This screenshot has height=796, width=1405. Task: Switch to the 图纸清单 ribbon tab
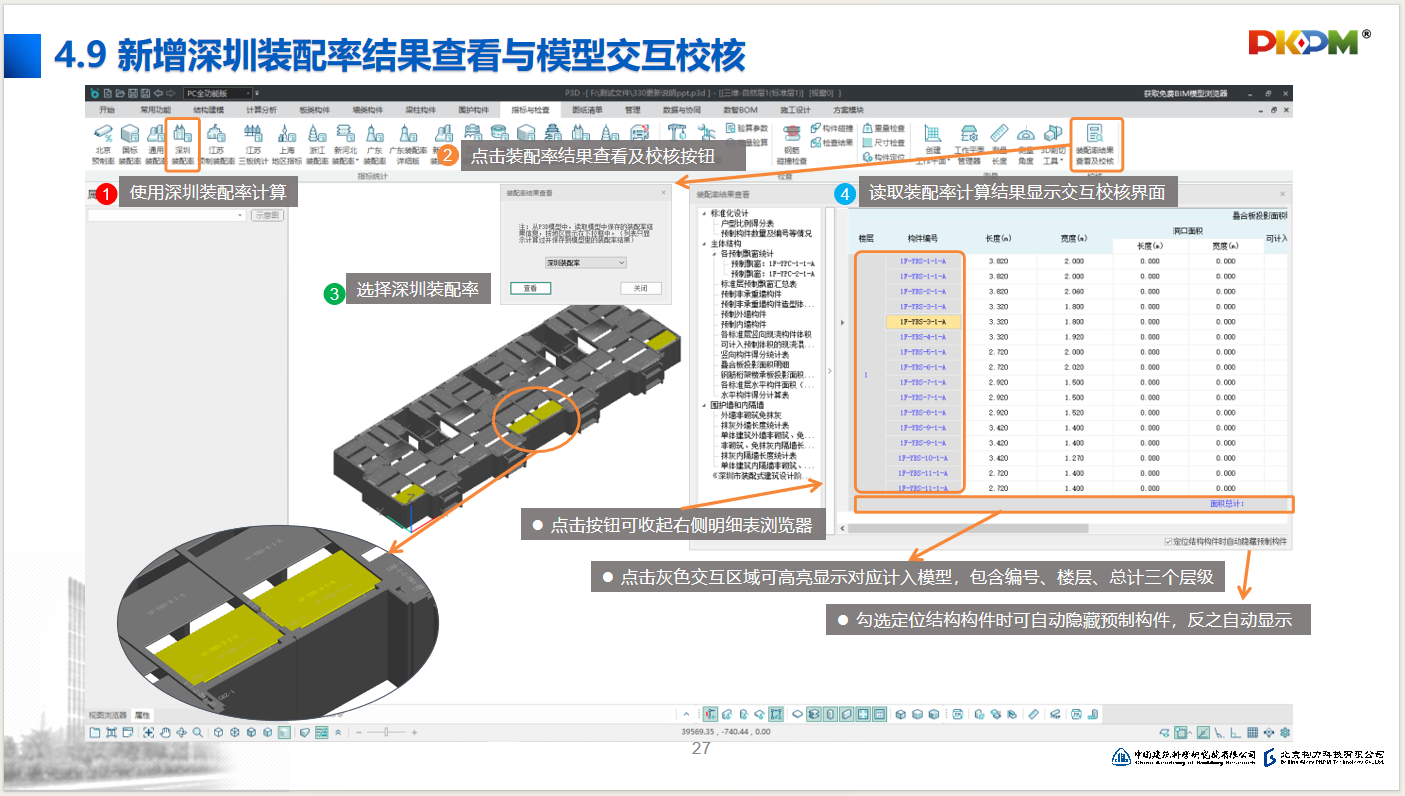588,109
